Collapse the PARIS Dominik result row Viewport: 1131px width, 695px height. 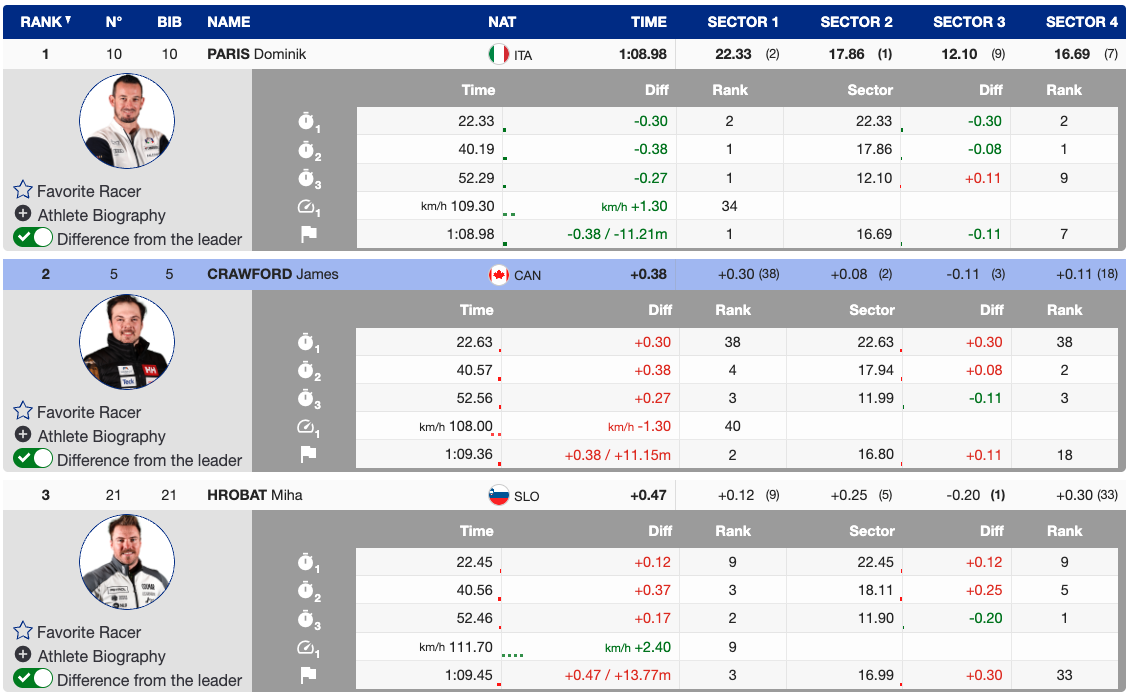[x=256, y=54]
